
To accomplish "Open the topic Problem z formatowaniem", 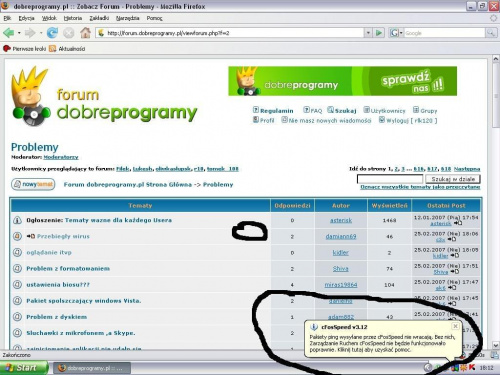I will (68, 268).
